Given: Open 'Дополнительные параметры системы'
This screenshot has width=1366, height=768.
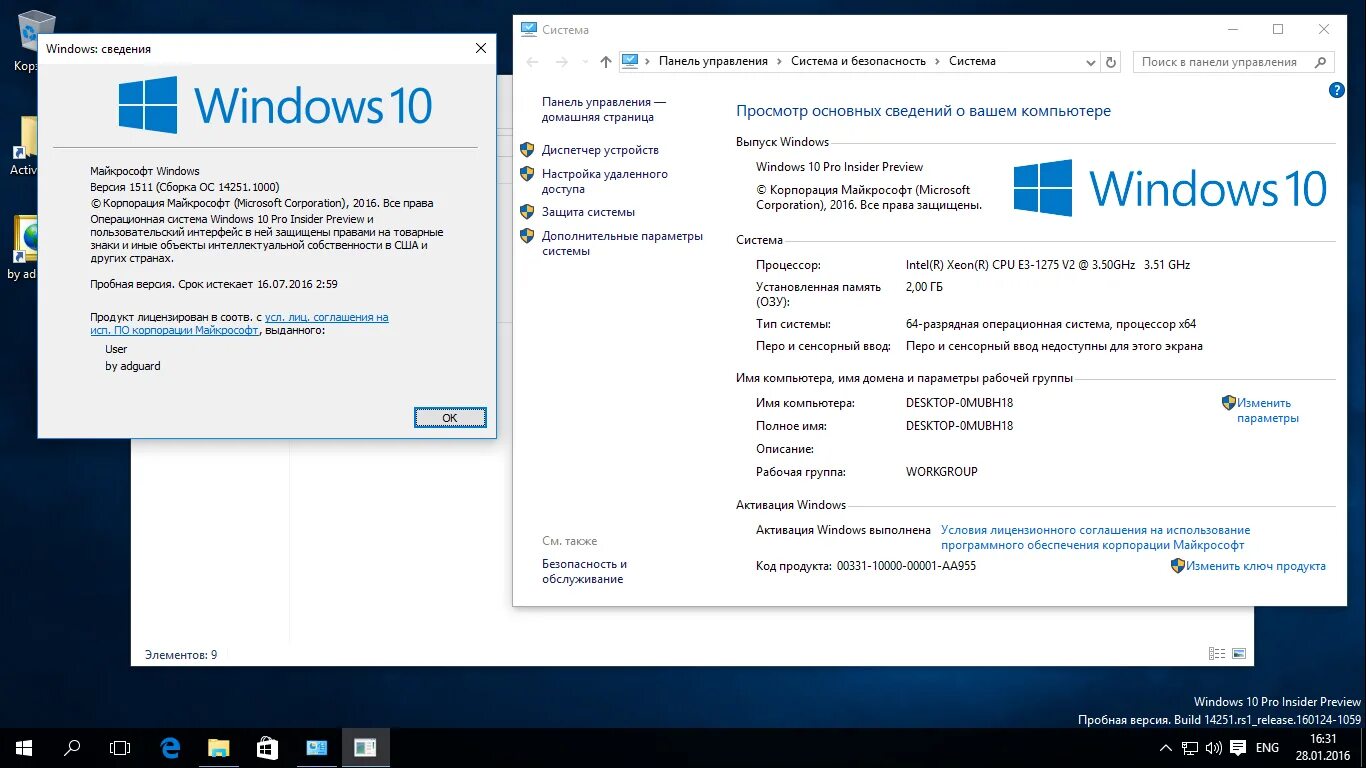Looking at the screenshot, I should [622, 244].
